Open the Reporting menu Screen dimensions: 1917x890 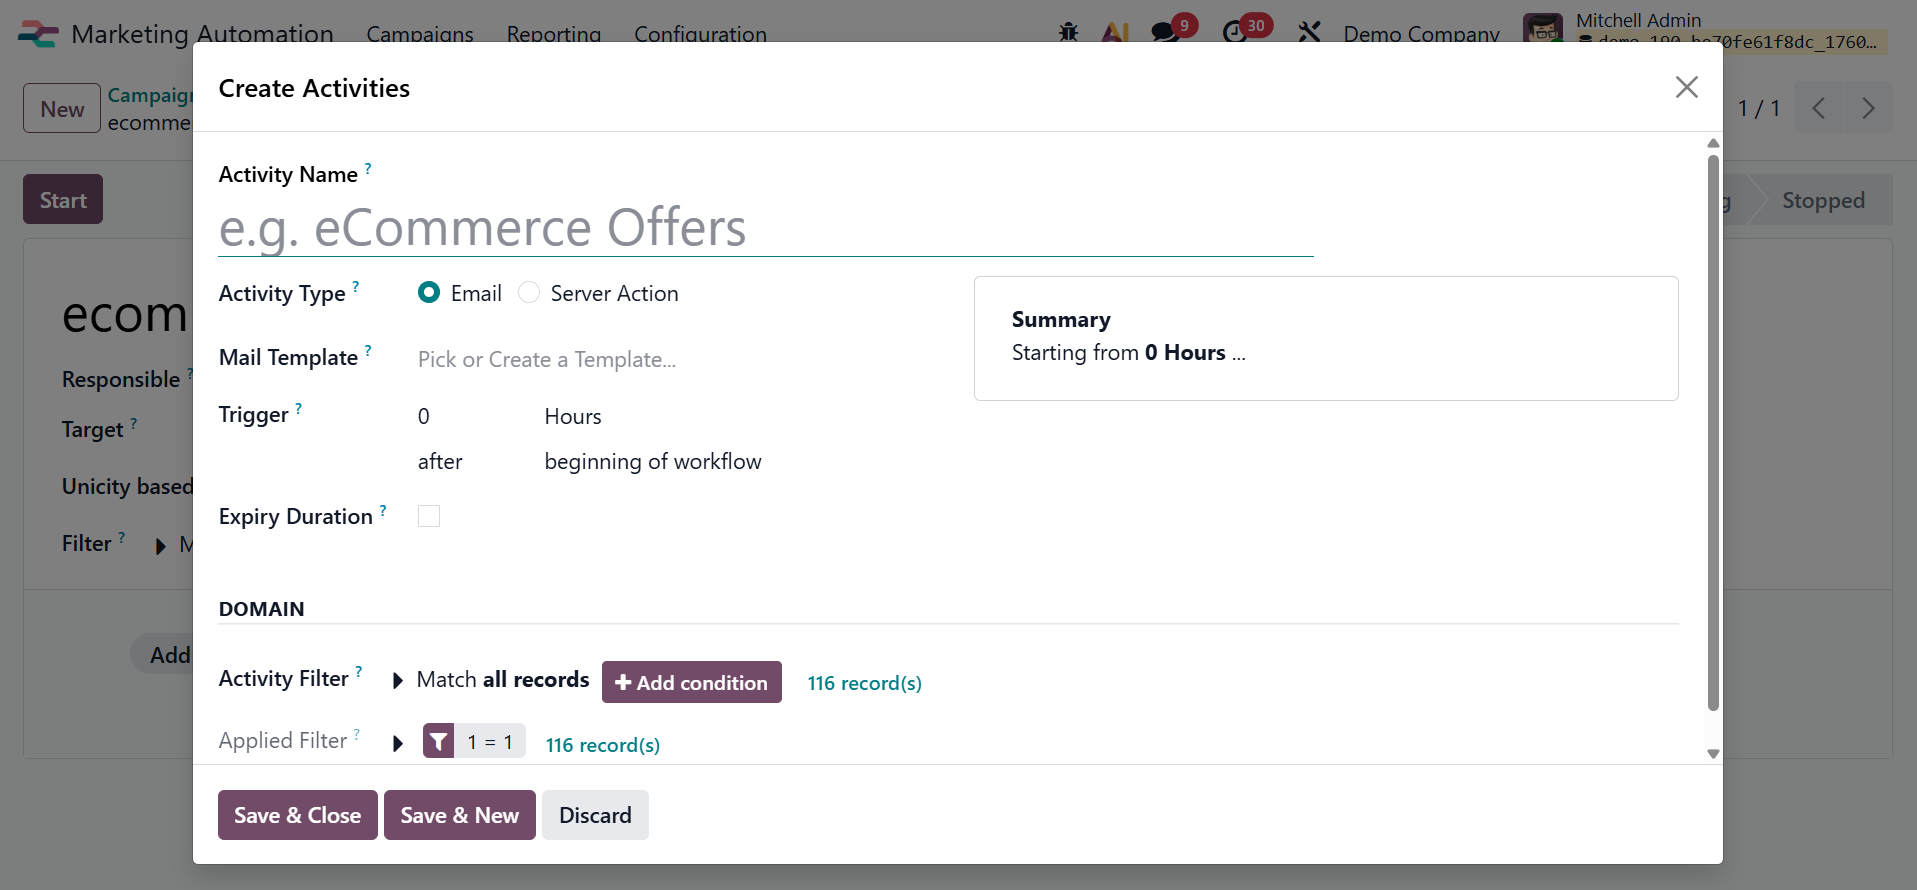coord(554,34)
